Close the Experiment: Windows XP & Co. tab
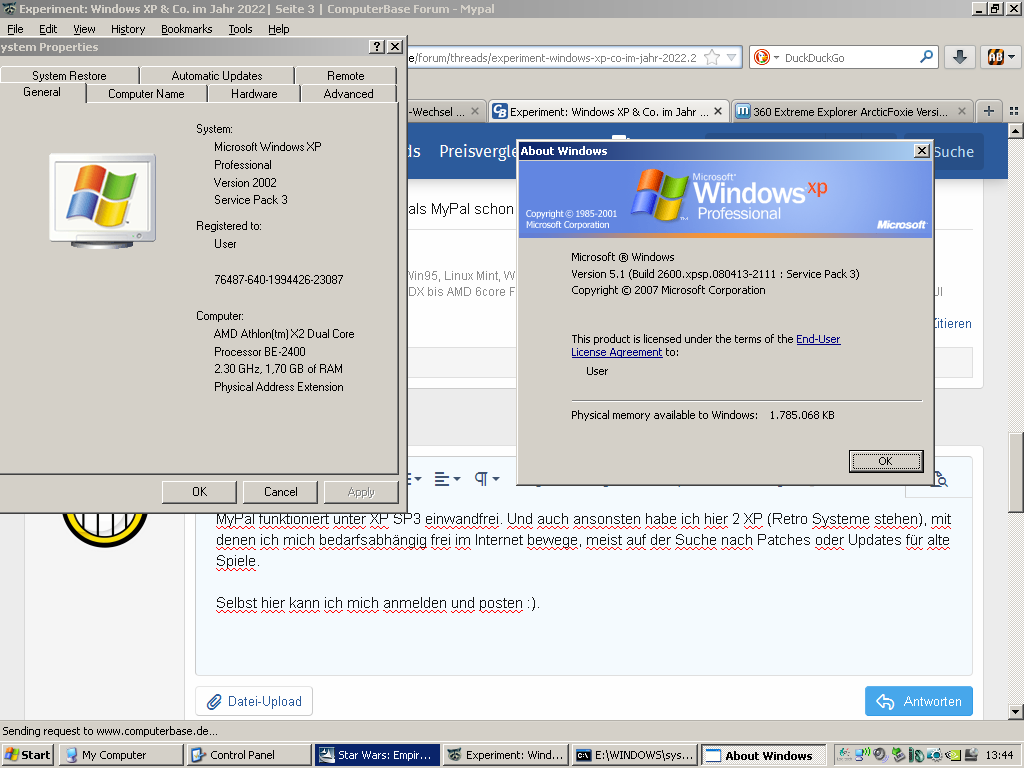This screenshot has height=768, width=1024. click(x=718, y=111)
